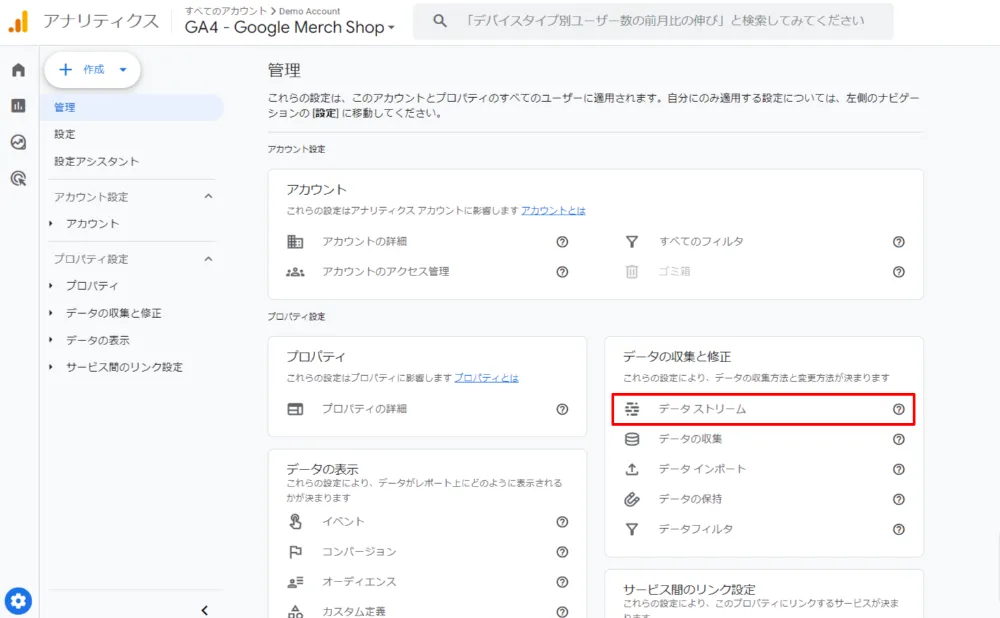Image resolution: width=1000 pixels, height=618 pixels.
Task: Open the Advertising icon in left rail
Action: coord(18,178)
